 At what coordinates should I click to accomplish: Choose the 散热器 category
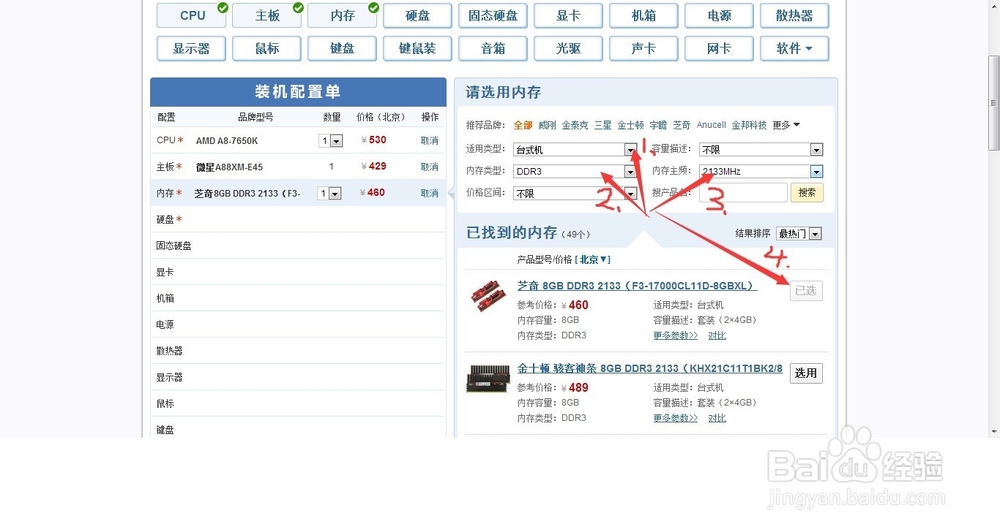pos(794,16)
